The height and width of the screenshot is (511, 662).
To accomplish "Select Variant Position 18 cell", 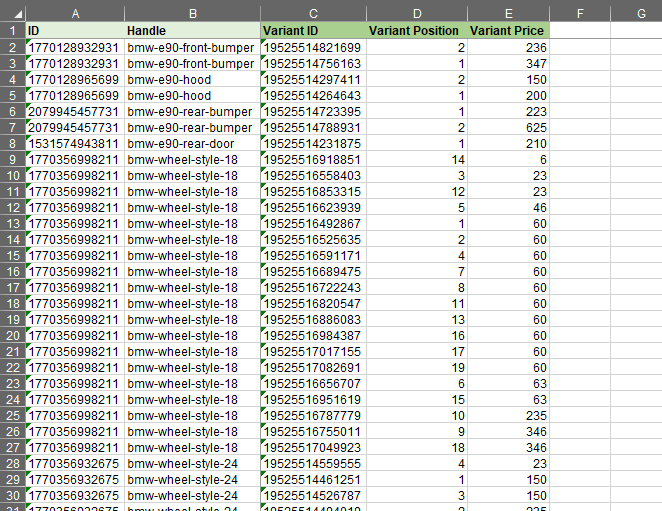I will [x=417, y=448].
